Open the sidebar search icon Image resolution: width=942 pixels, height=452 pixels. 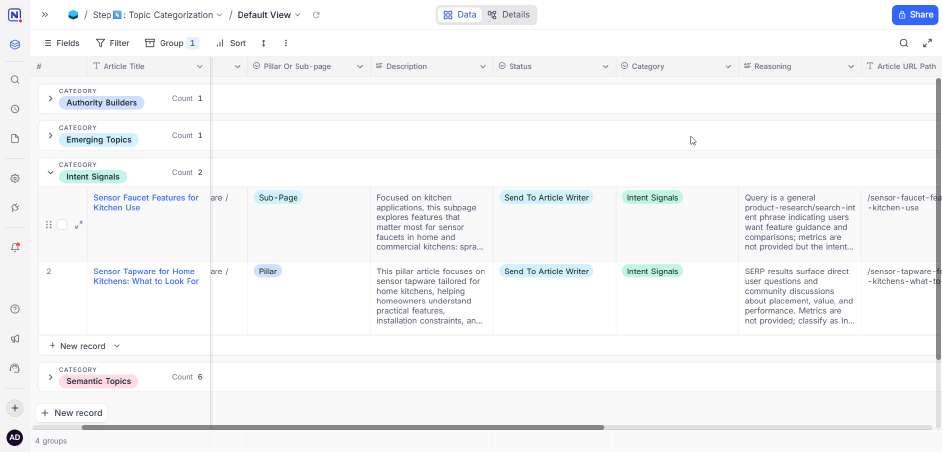(x=15, y=79)
